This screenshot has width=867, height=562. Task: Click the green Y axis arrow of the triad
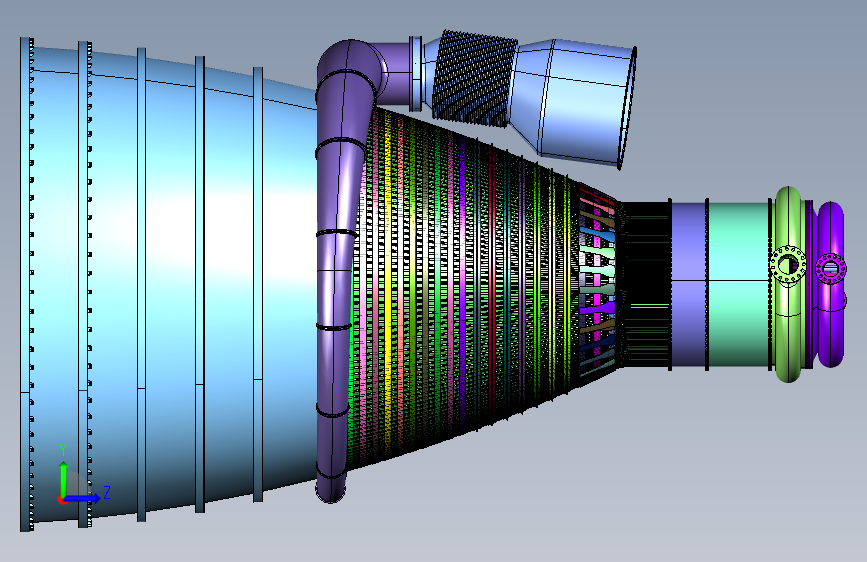click(64, 478)
